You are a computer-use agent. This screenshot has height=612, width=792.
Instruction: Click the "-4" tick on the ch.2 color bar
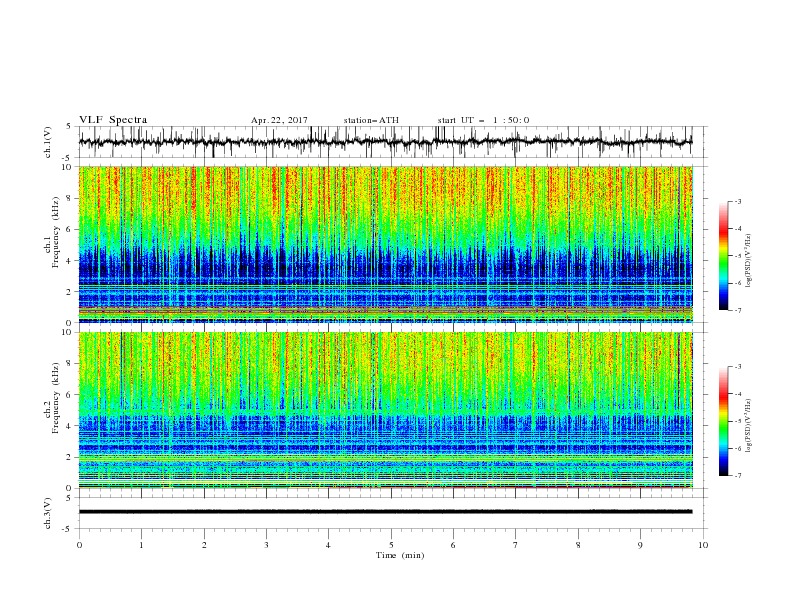pyautogui.click(x=738, y=394)
